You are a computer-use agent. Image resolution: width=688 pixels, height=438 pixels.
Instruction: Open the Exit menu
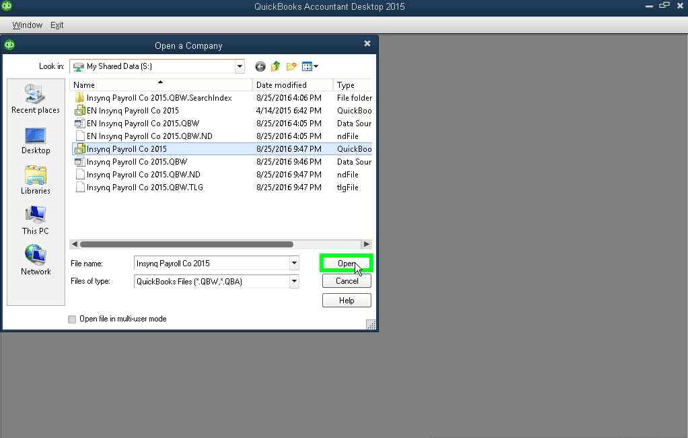point(57,25)
